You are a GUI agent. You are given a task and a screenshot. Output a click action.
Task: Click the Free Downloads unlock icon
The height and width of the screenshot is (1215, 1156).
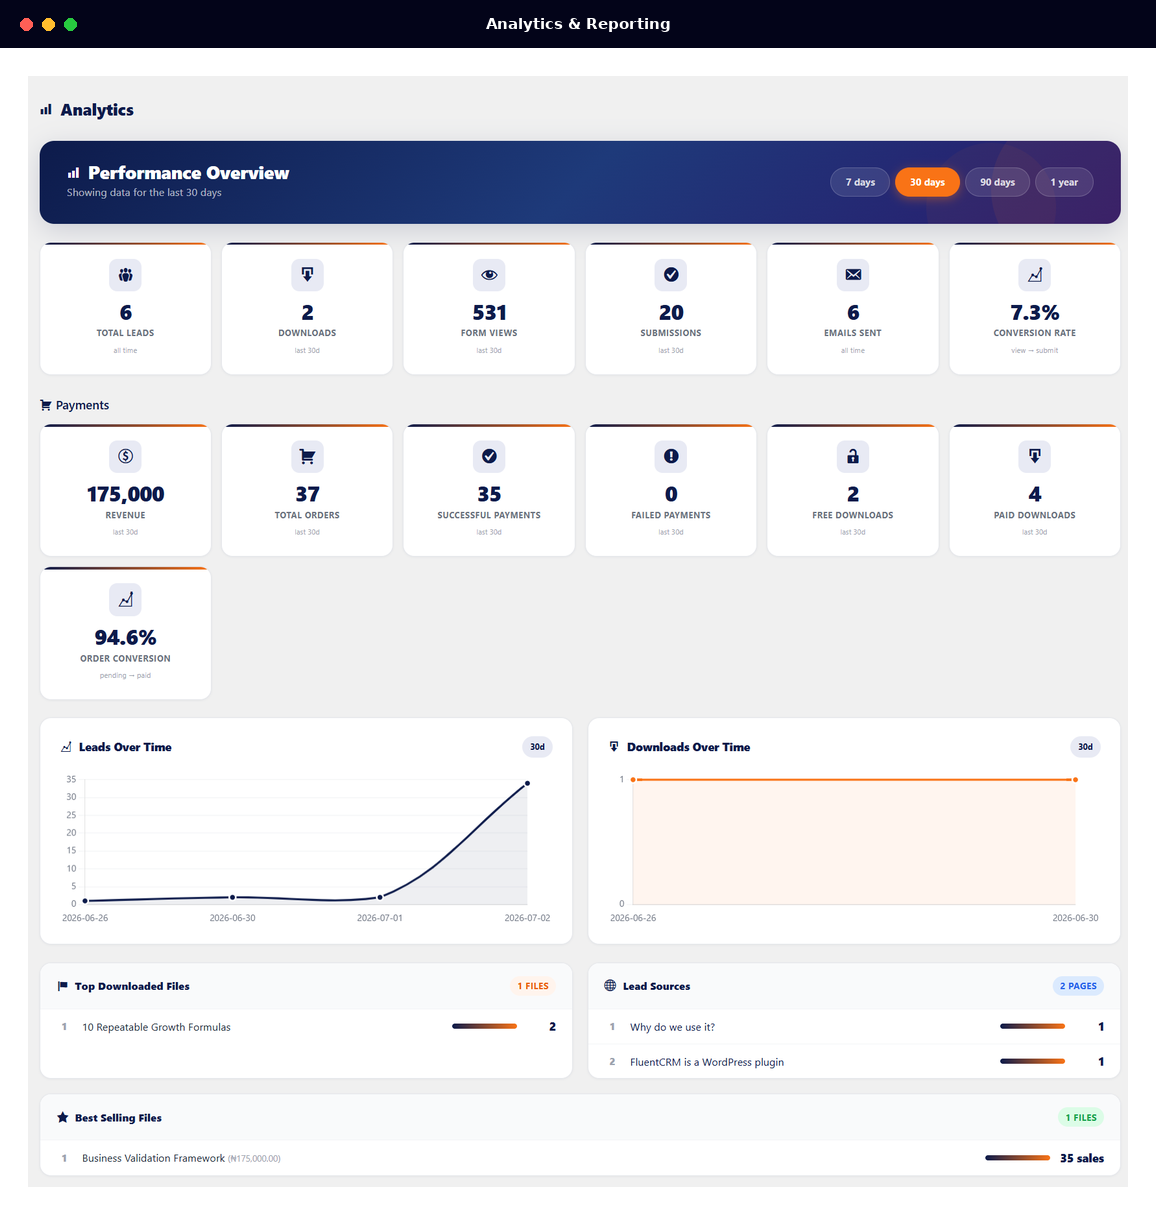point(853,457)
